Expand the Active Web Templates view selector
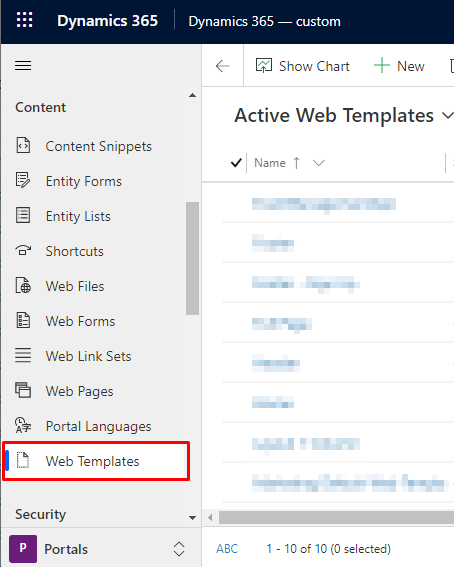The width and height of the screenshot is (454, 567). tap(447, 116)
